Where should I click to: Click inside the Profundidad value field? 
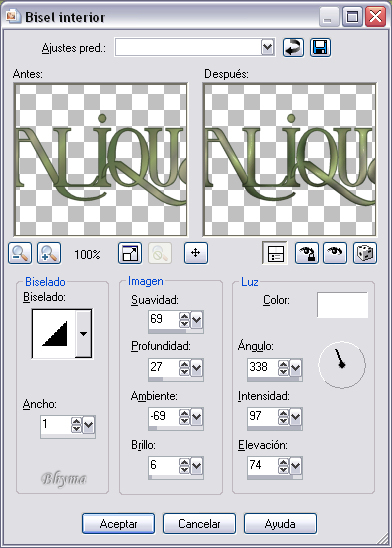[164, 367]
